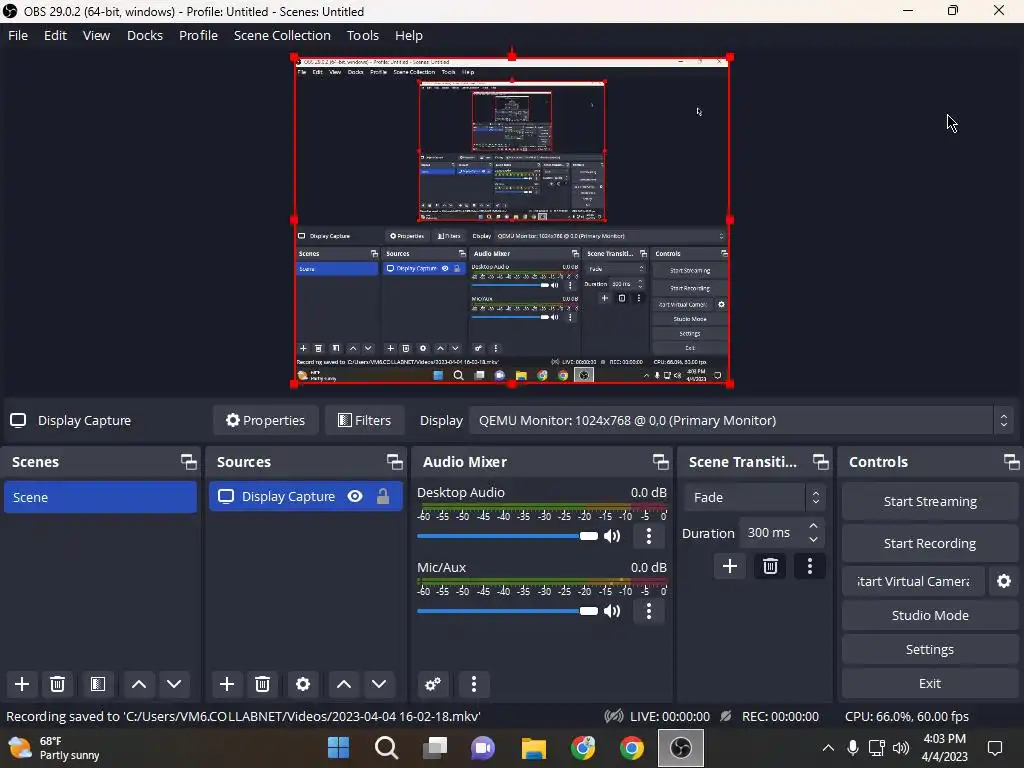Click Start Recording button
Image resolution: width=1024 pixels, height=768 pixels.
[x=930, y=543]
